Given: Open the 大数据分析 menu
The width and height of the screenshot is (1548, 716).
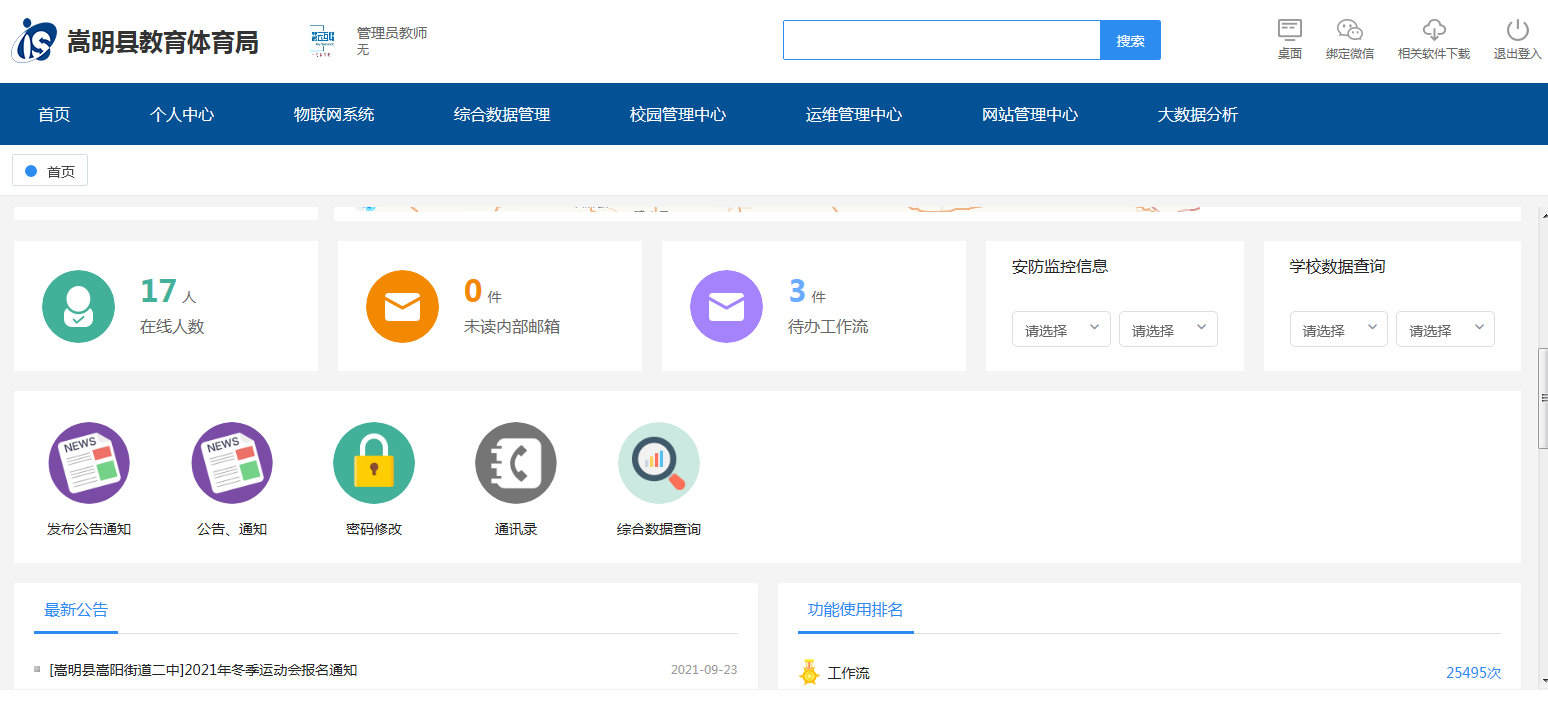Looking at the screenshot, I should click(x=1198, y=114).
